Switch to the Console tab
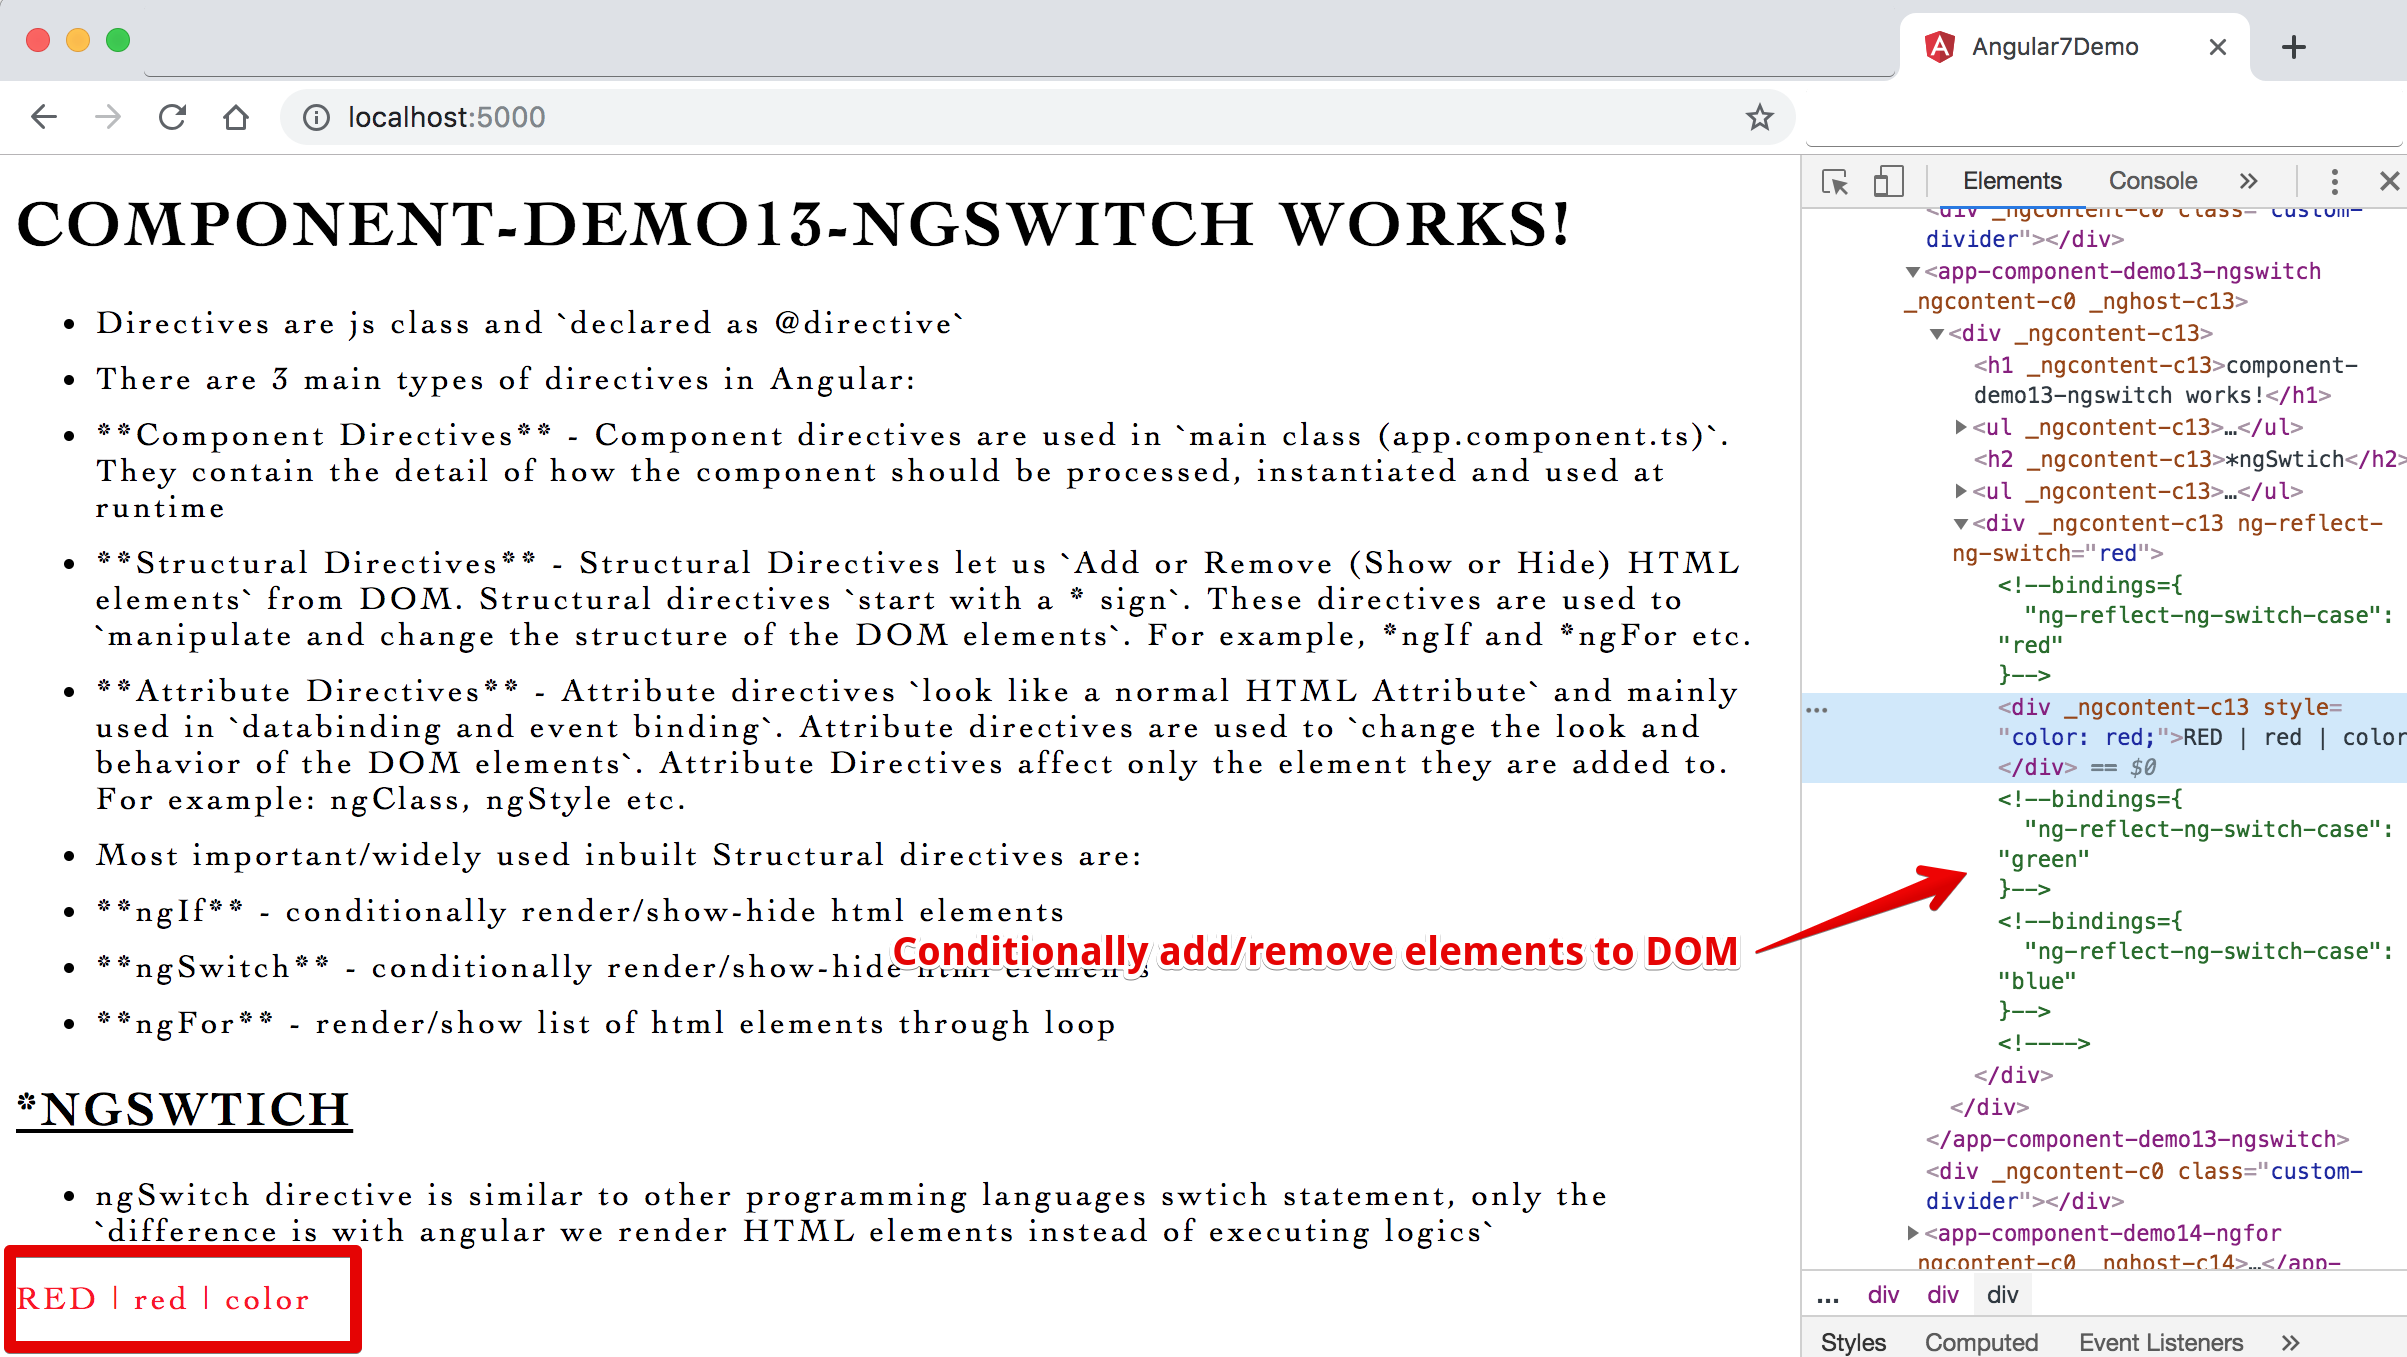This screenshot has height=1357, width=2407. click(2152, 181)
